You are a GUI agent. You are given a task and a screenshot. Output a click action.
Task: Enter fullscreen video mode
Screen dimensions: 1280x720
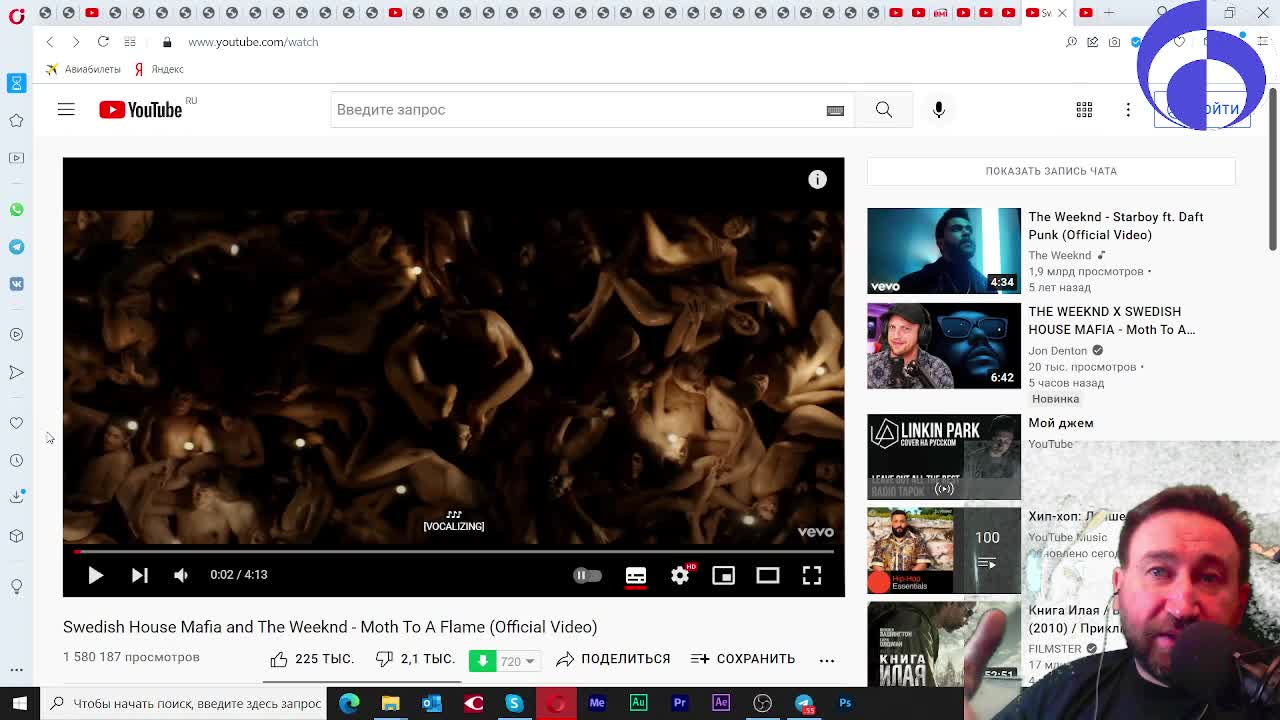812,575
